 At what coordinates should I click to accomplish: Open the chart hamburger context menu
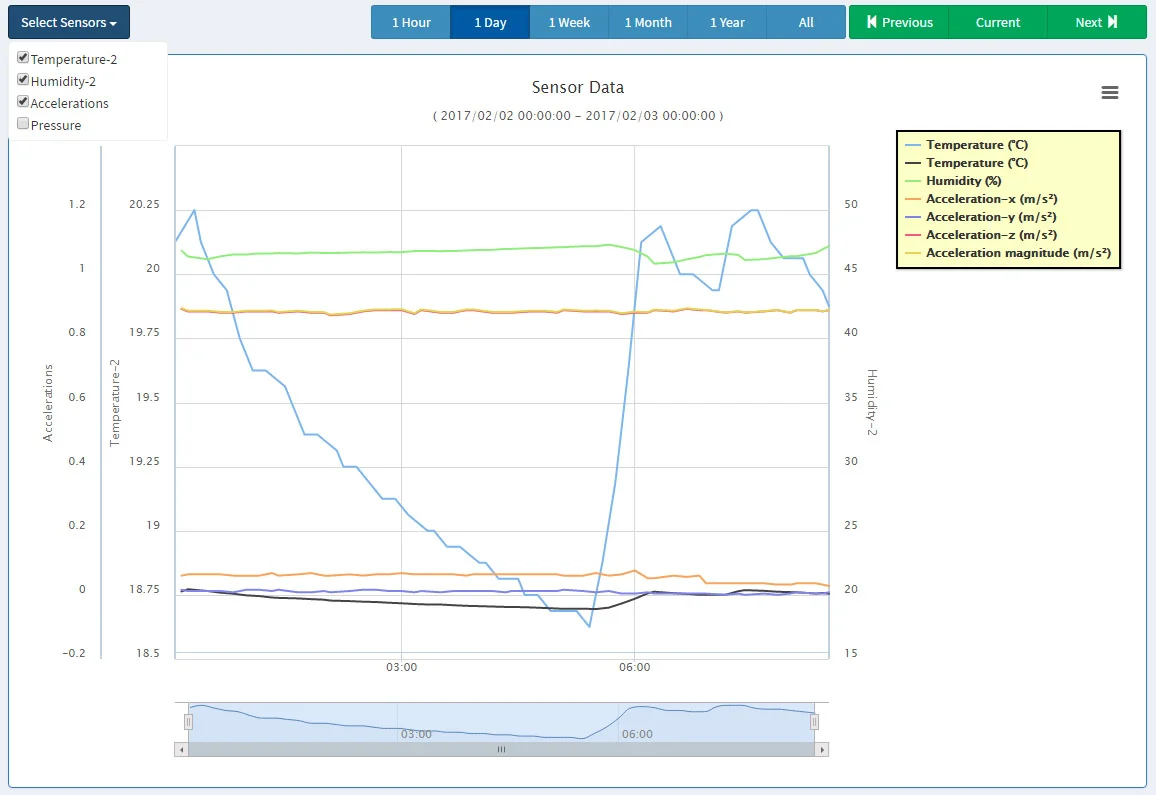click(x=1109, y=93)
